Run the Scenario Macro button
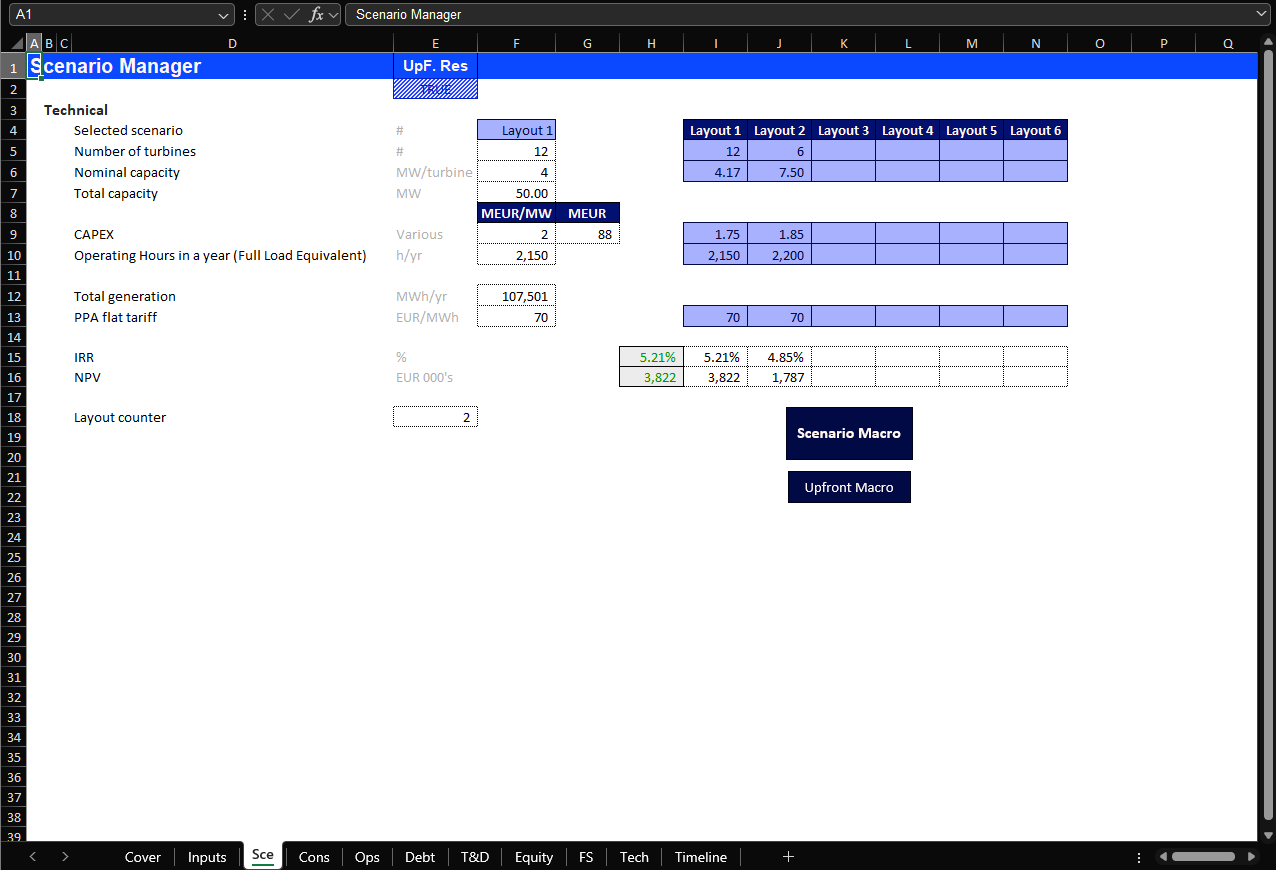 [848, 433]
